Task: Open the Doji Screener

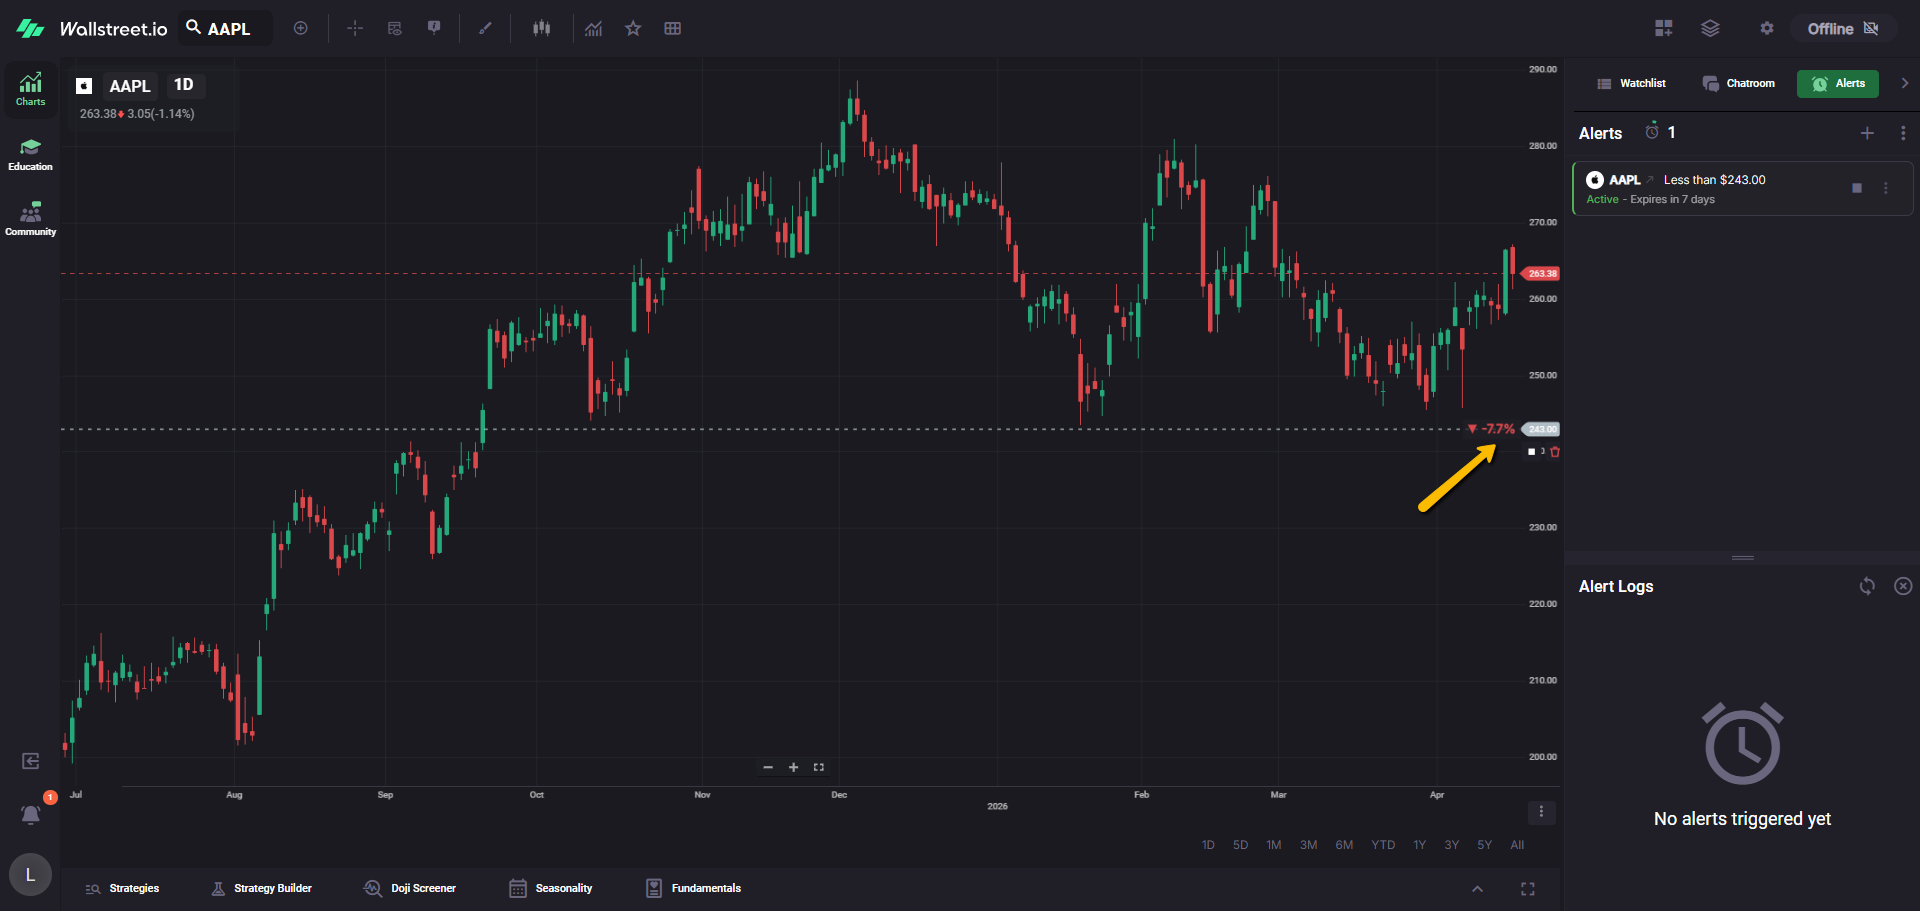Action: pos(410,888)
